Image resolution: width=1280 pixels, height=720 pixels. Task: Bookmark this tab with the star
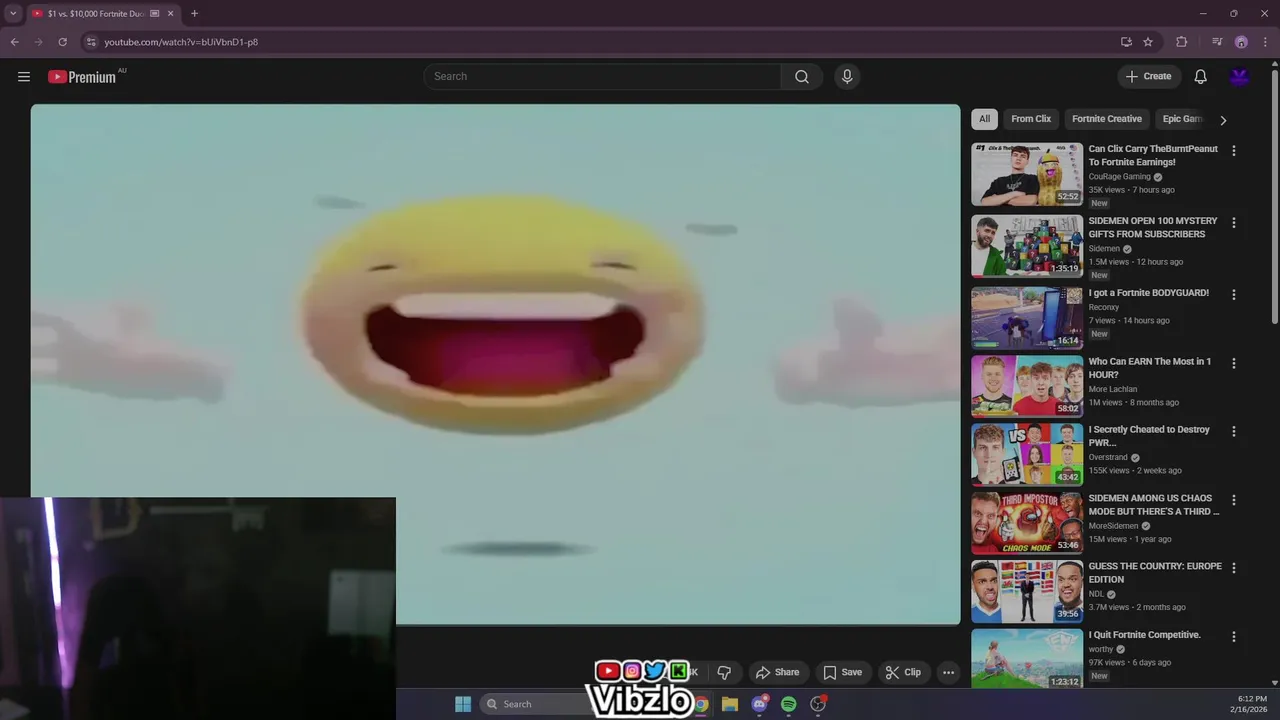pyautogui.click(x=1148, y=42)
